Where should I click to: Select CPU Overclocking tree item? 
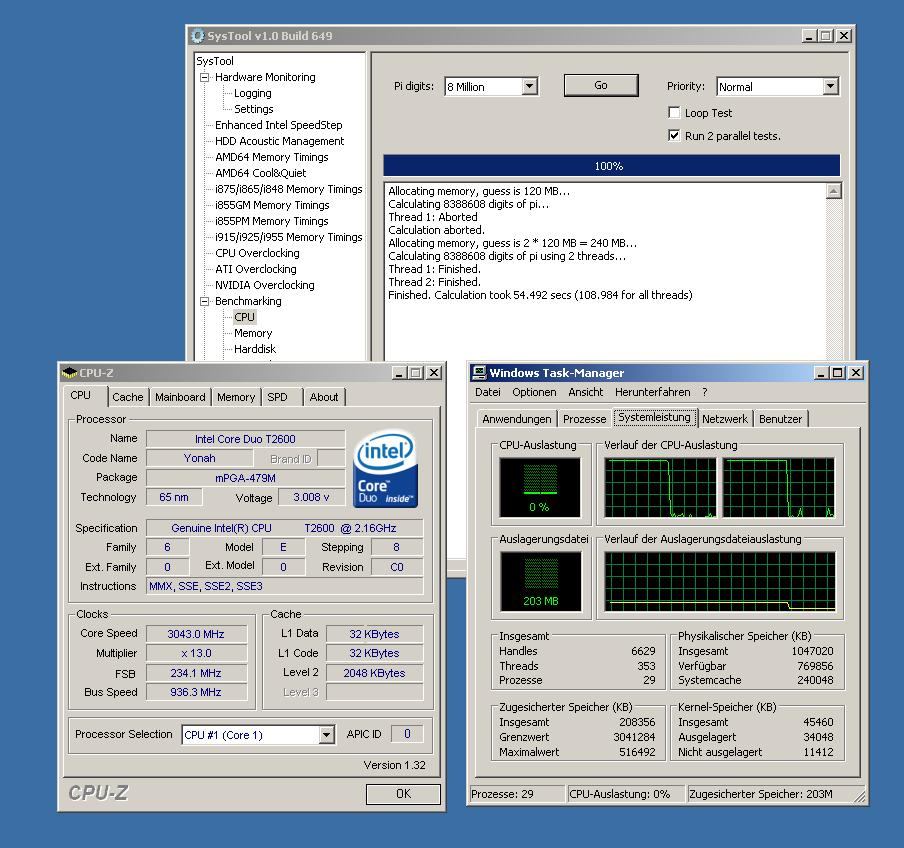point(257,253)
